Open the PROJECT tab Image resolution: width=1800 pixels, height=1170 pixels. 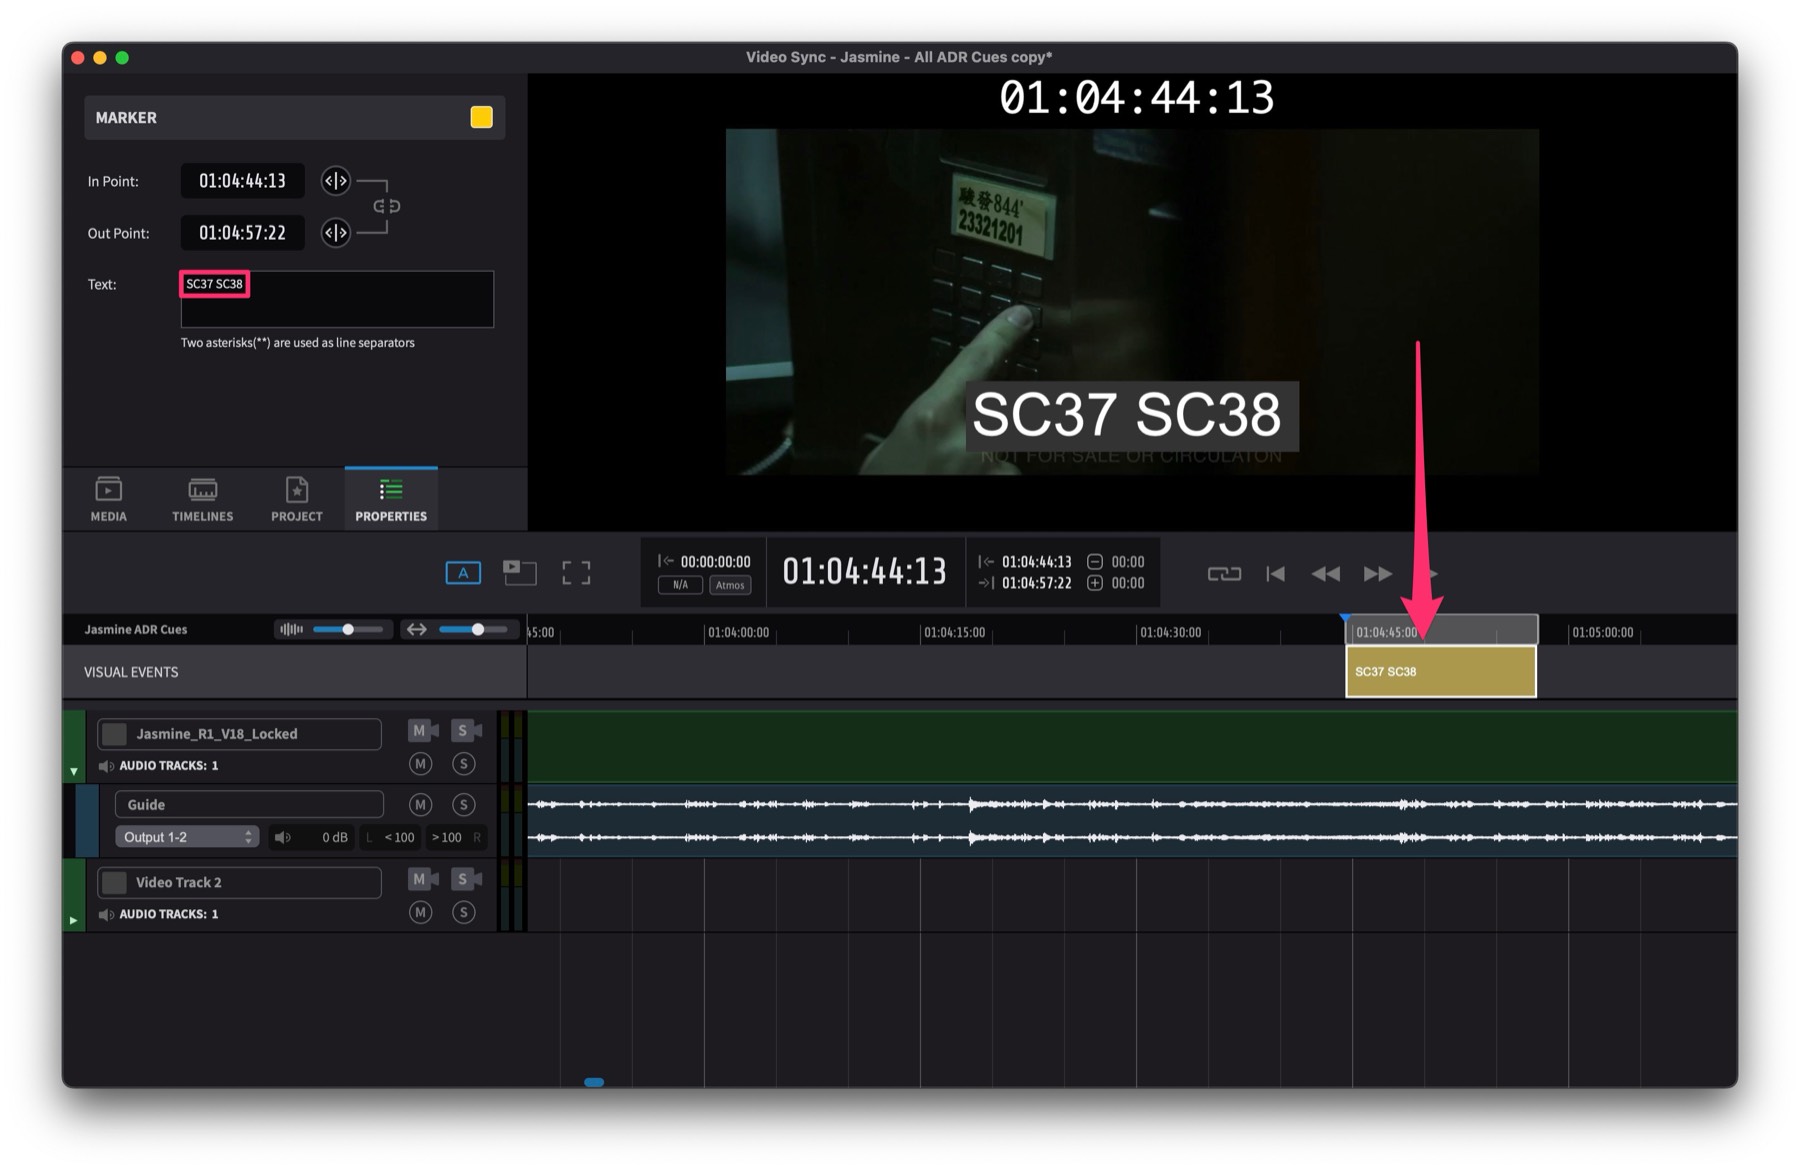(297, 499)
